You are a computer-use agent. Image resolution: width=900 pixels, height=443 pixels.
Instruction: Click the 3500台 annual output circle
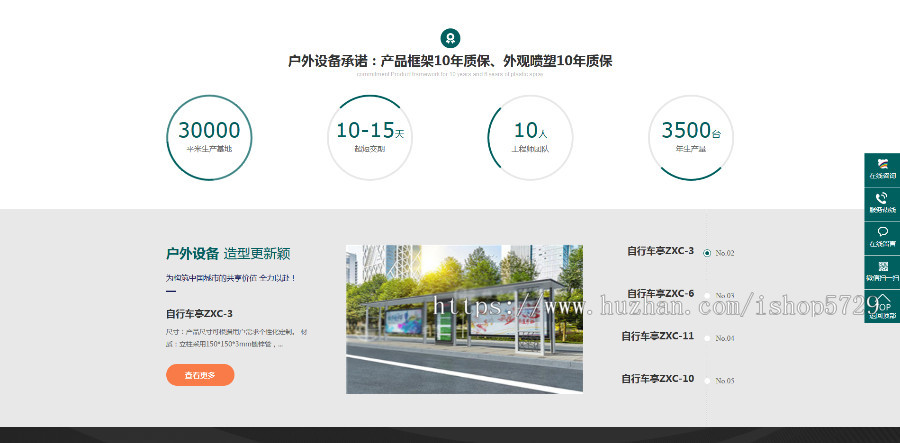pyautogui.click(x=691, y=138)
